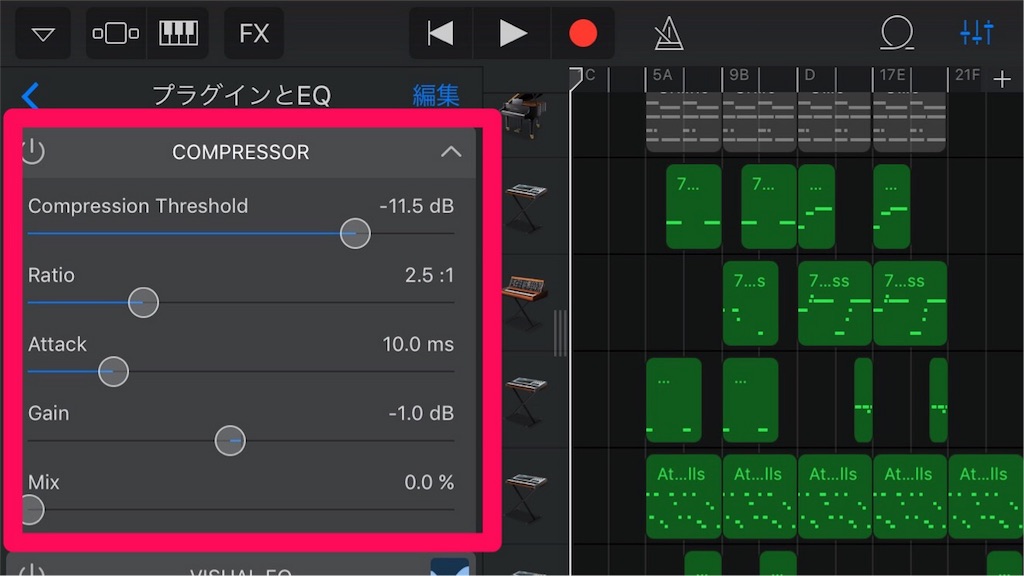Open the FX panel
The height and width of the screenshot is (576, 1024).
[254, 33]
